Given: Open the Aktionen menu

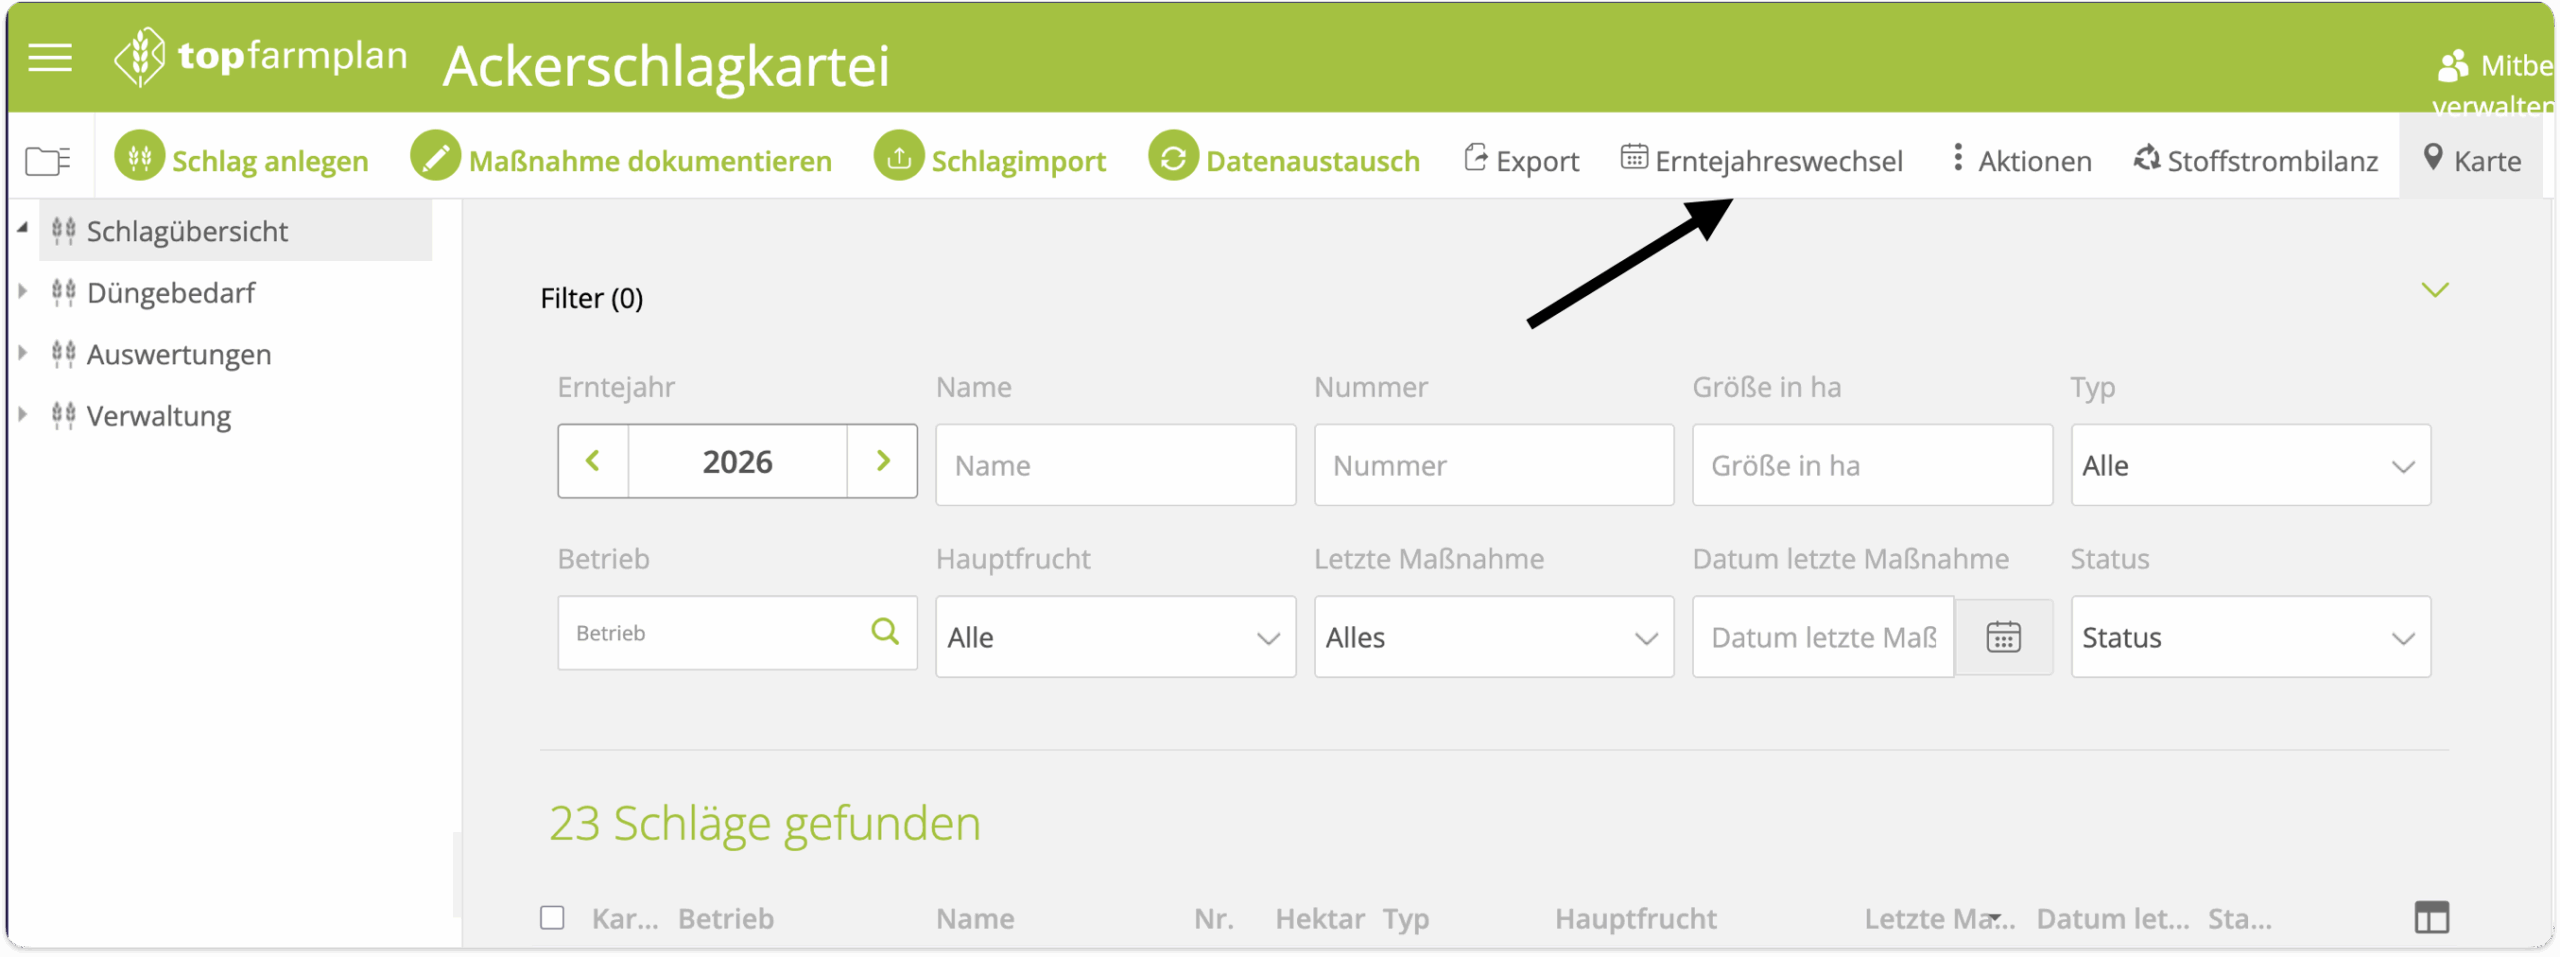Looking at the screenshot, I should tap(2021, 161).
